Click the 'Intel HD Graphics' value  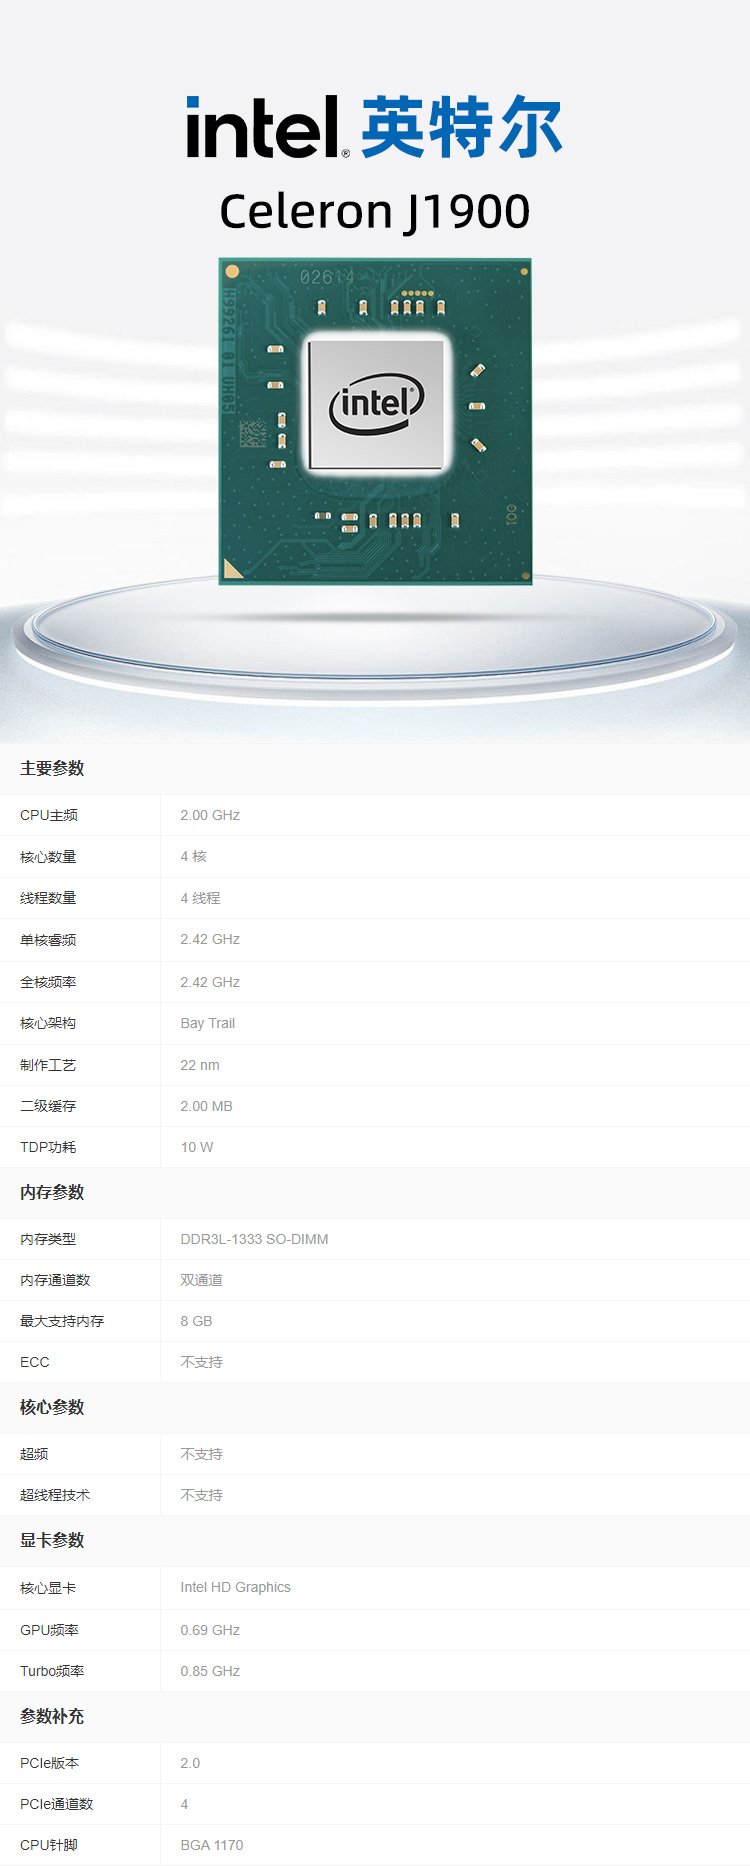235,1587
